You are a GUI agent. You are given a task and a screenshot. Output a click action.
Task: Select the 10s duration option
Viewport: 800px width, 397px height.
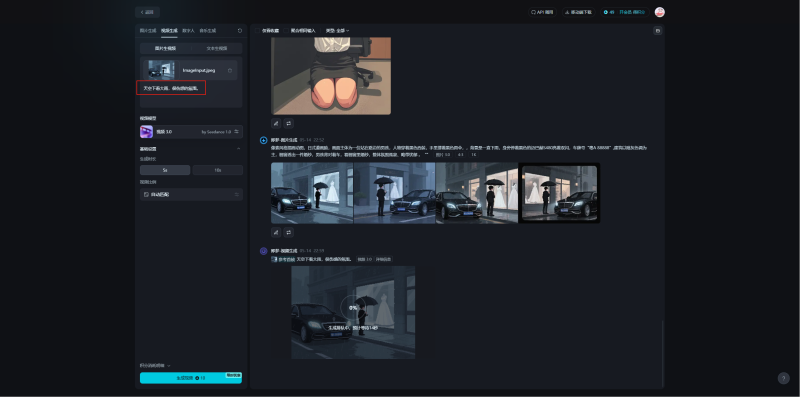218,170
